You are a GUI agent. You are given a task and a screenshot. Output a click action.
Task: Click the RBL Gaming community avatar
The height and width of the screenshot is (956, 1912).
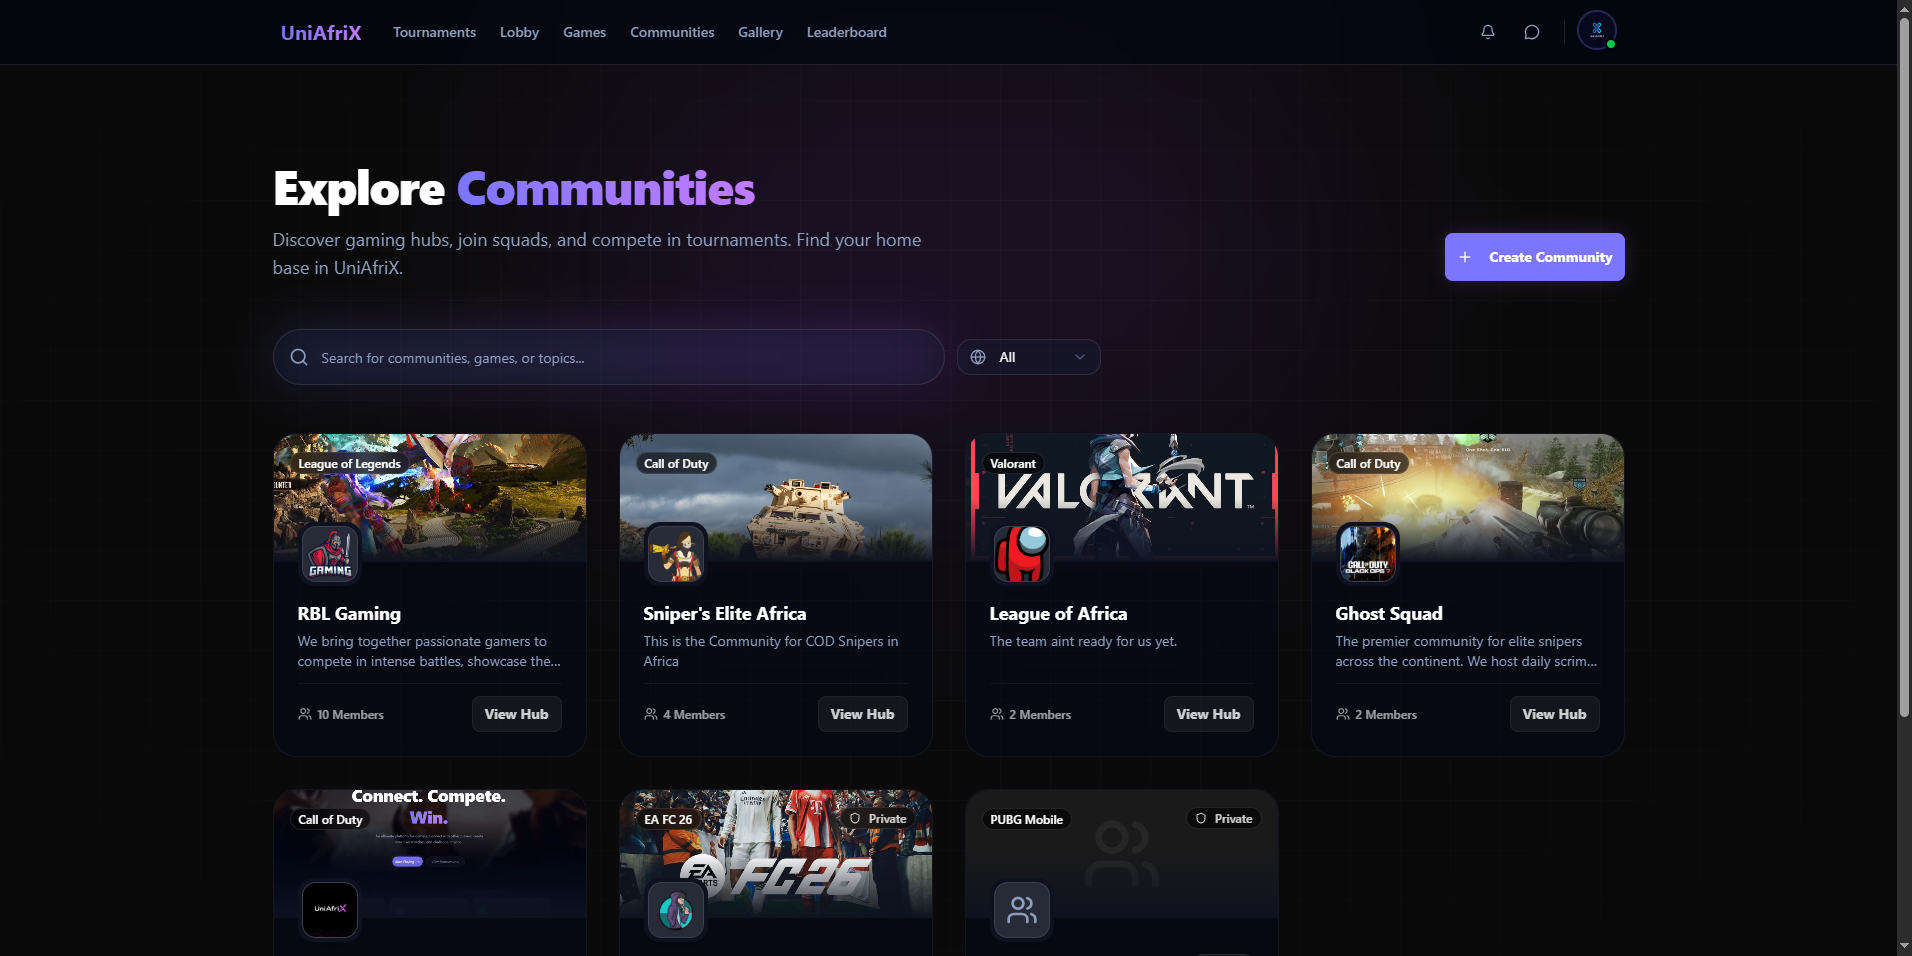point(330,553)
